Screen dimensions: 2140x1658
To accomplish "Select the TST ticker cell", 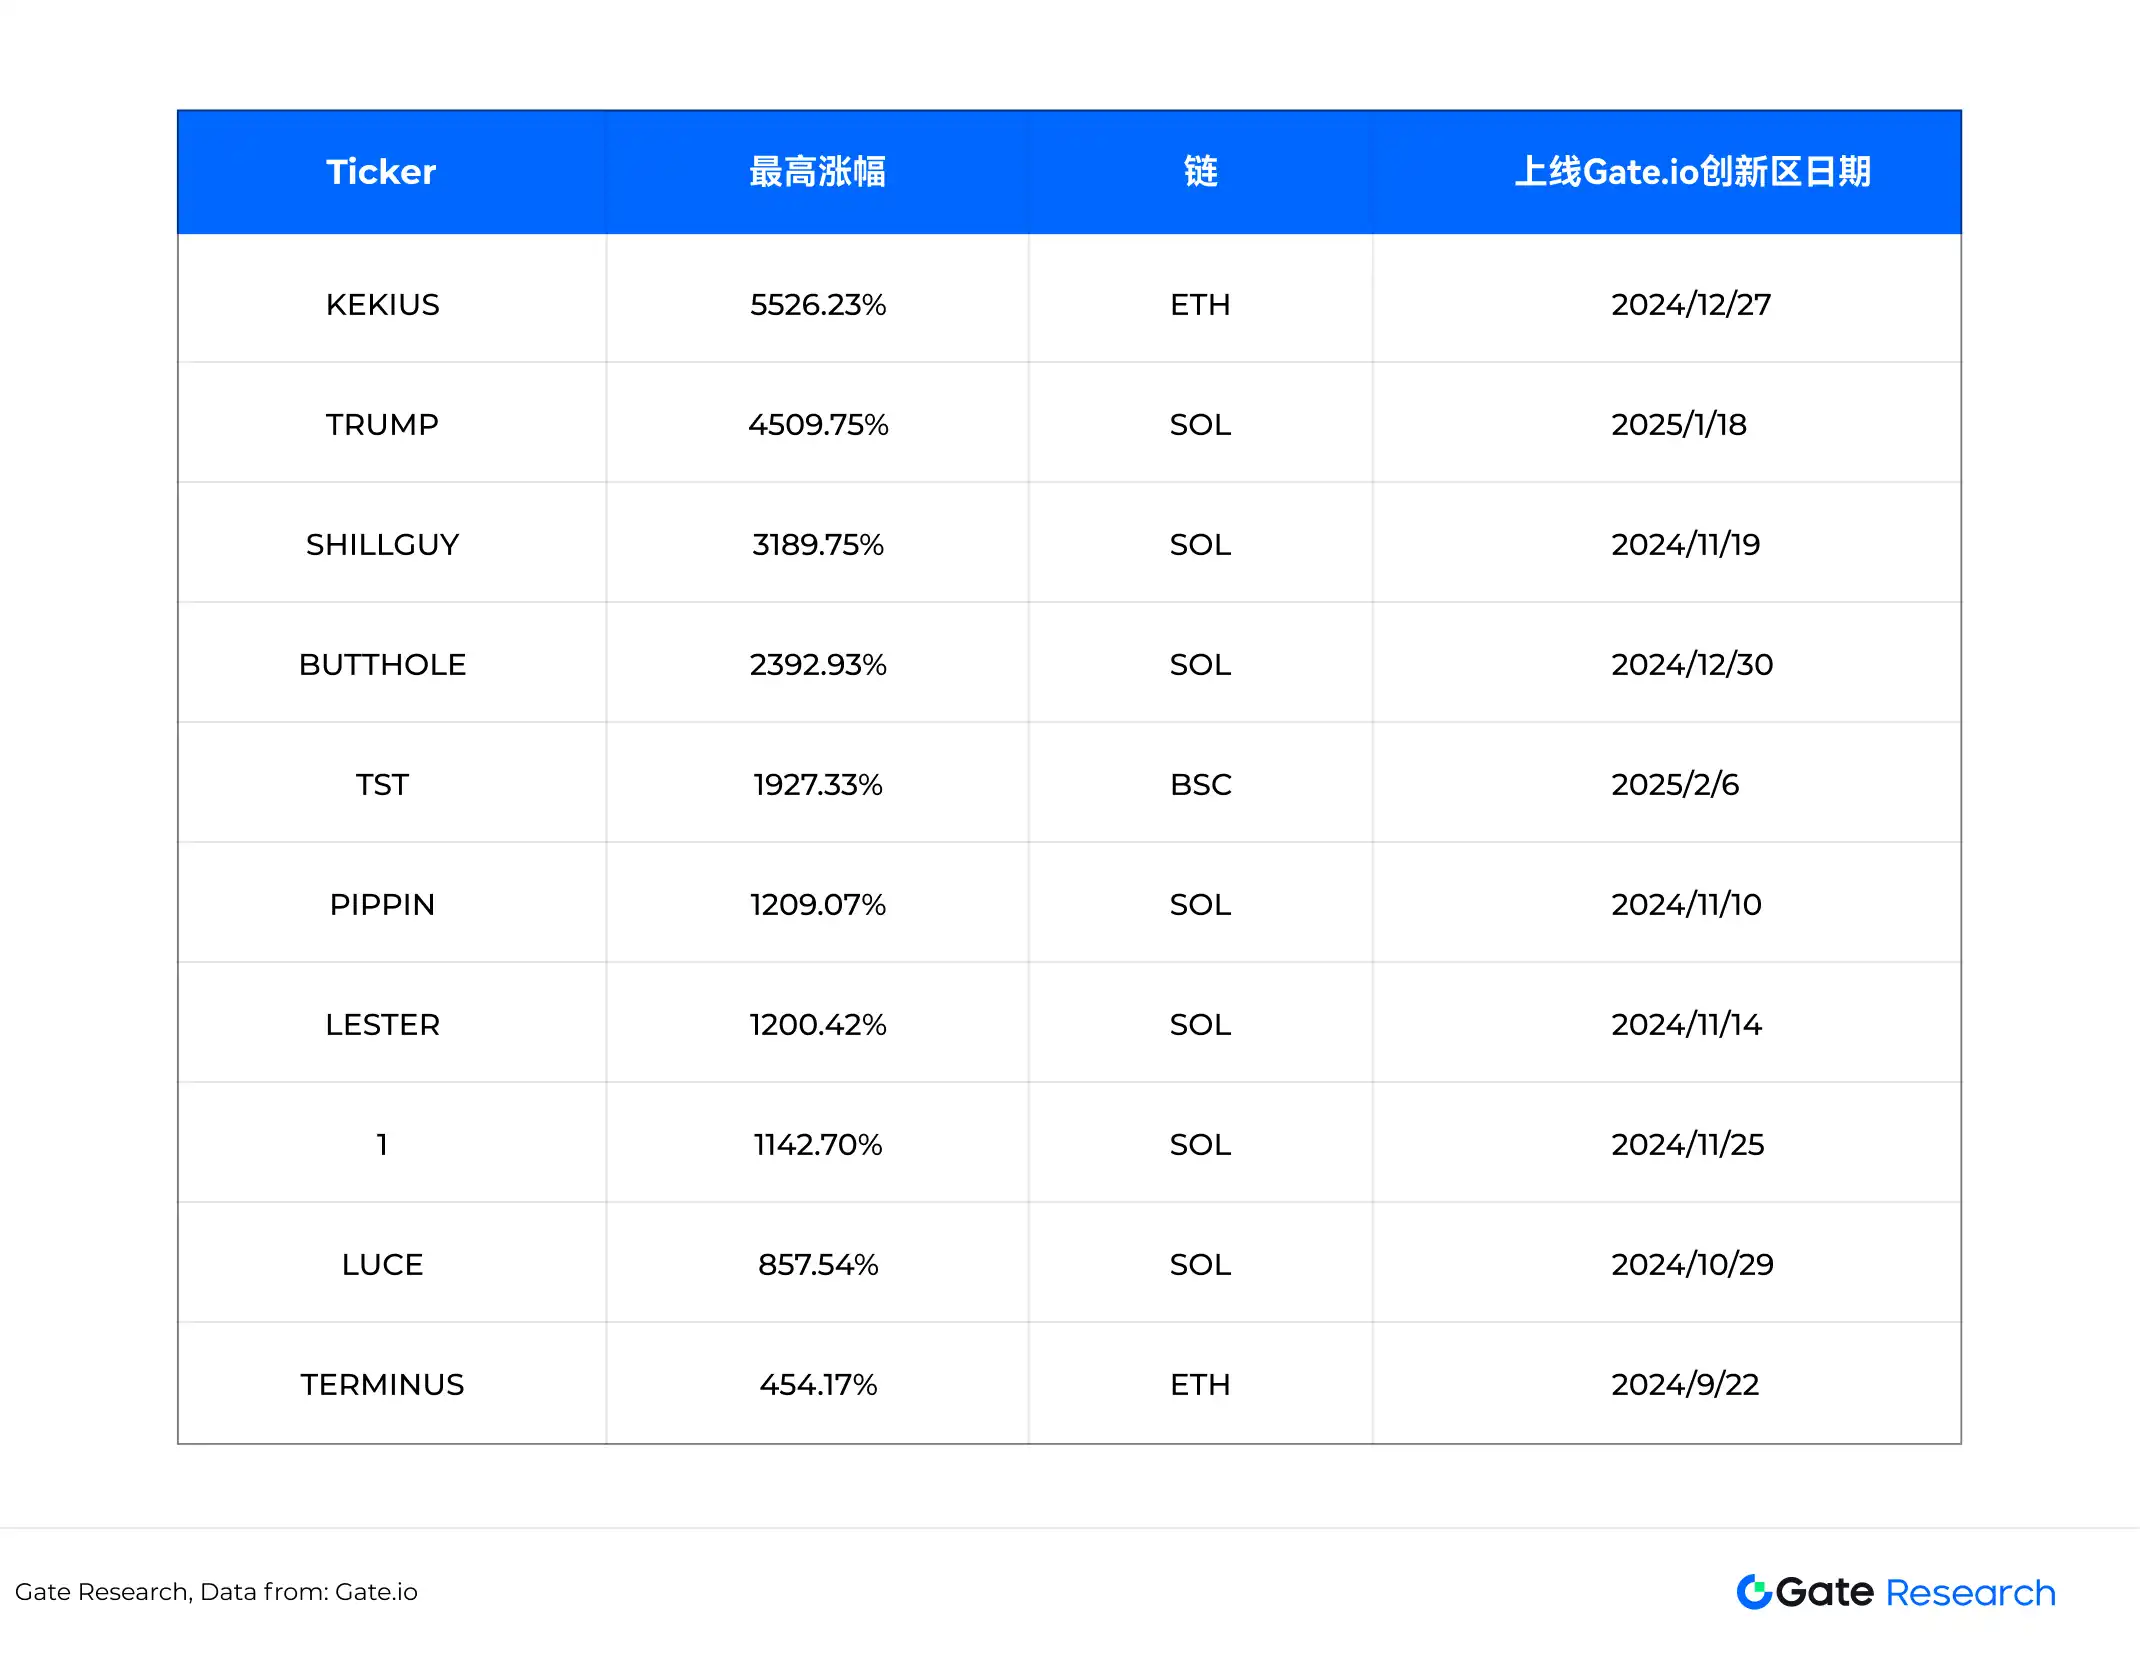I will coord(382,784).
